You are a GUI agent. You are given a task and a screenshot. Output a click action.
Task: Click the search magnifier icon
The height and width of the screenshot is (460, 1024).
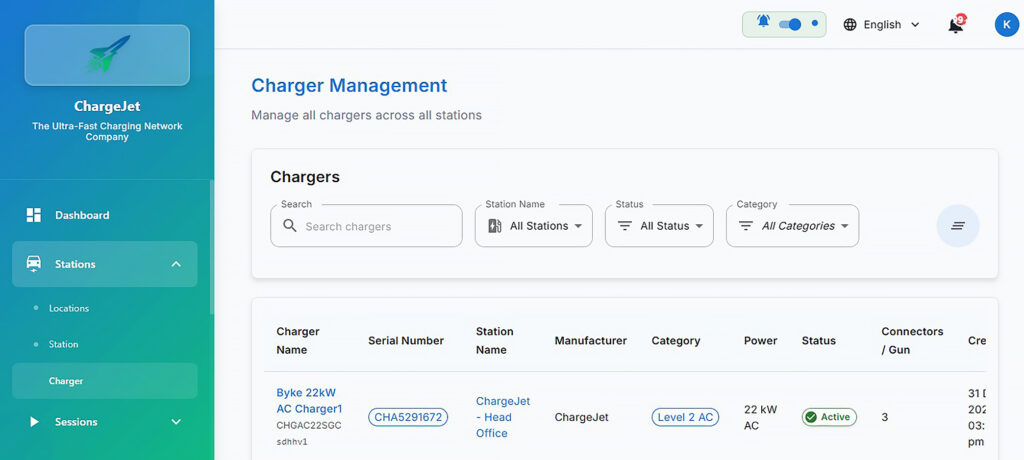pos(290,226)
